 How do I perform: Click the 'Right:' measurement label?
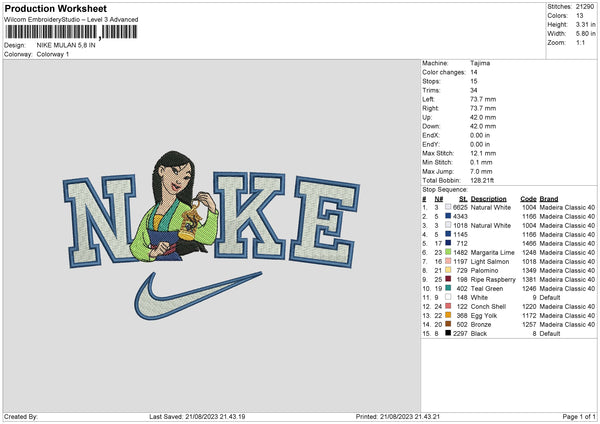[430, 108]
